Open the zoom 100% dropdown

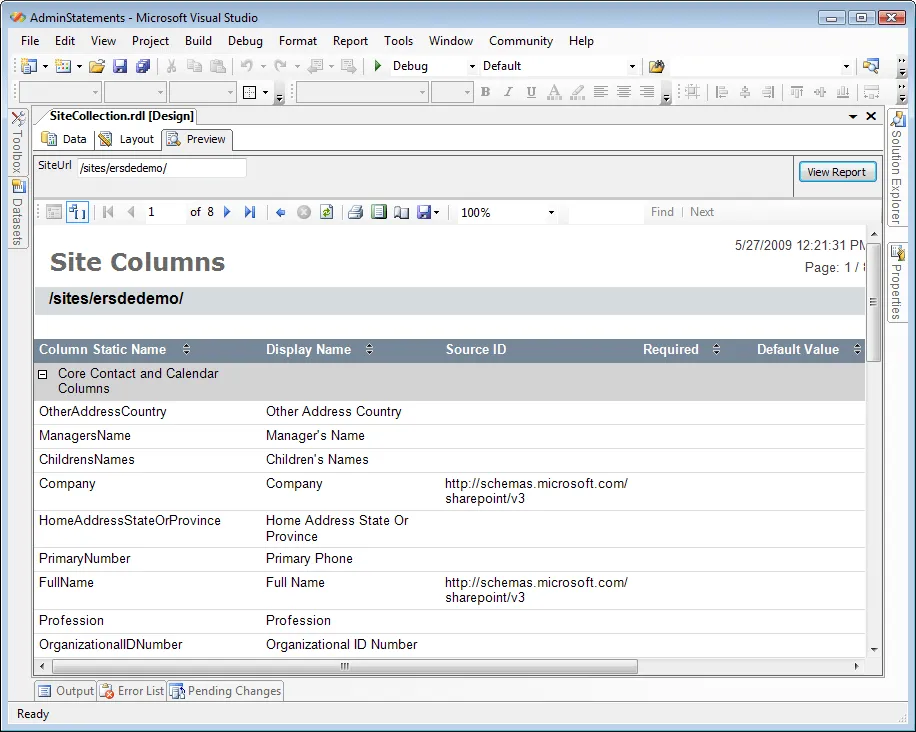[551, 213]
